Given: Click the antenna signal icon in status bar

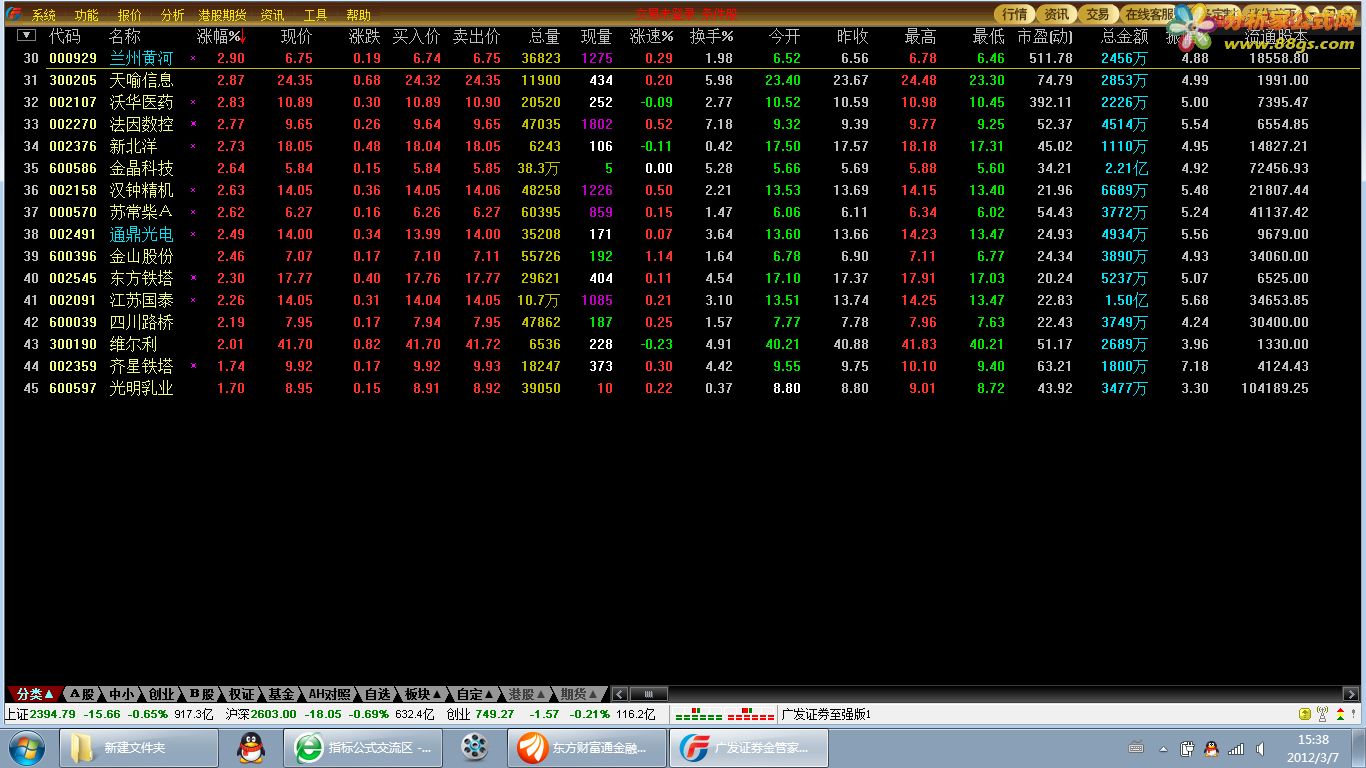Looking at the screenshot, I should 1323,714.
